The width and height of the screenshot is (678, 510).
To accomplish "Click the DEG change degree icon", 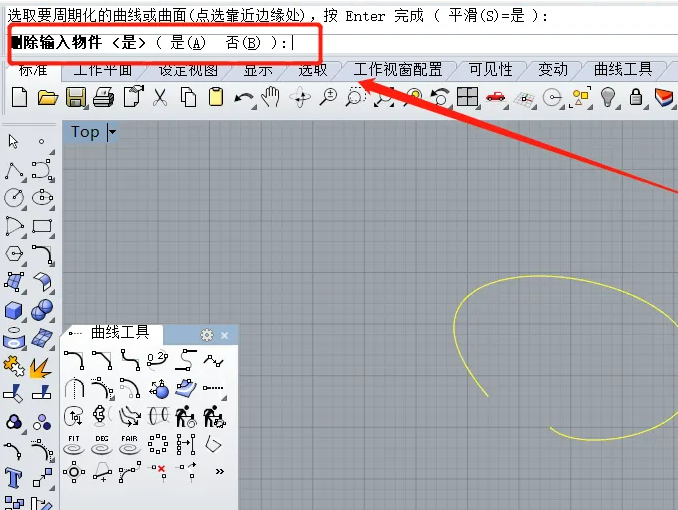I will [102, 445].
